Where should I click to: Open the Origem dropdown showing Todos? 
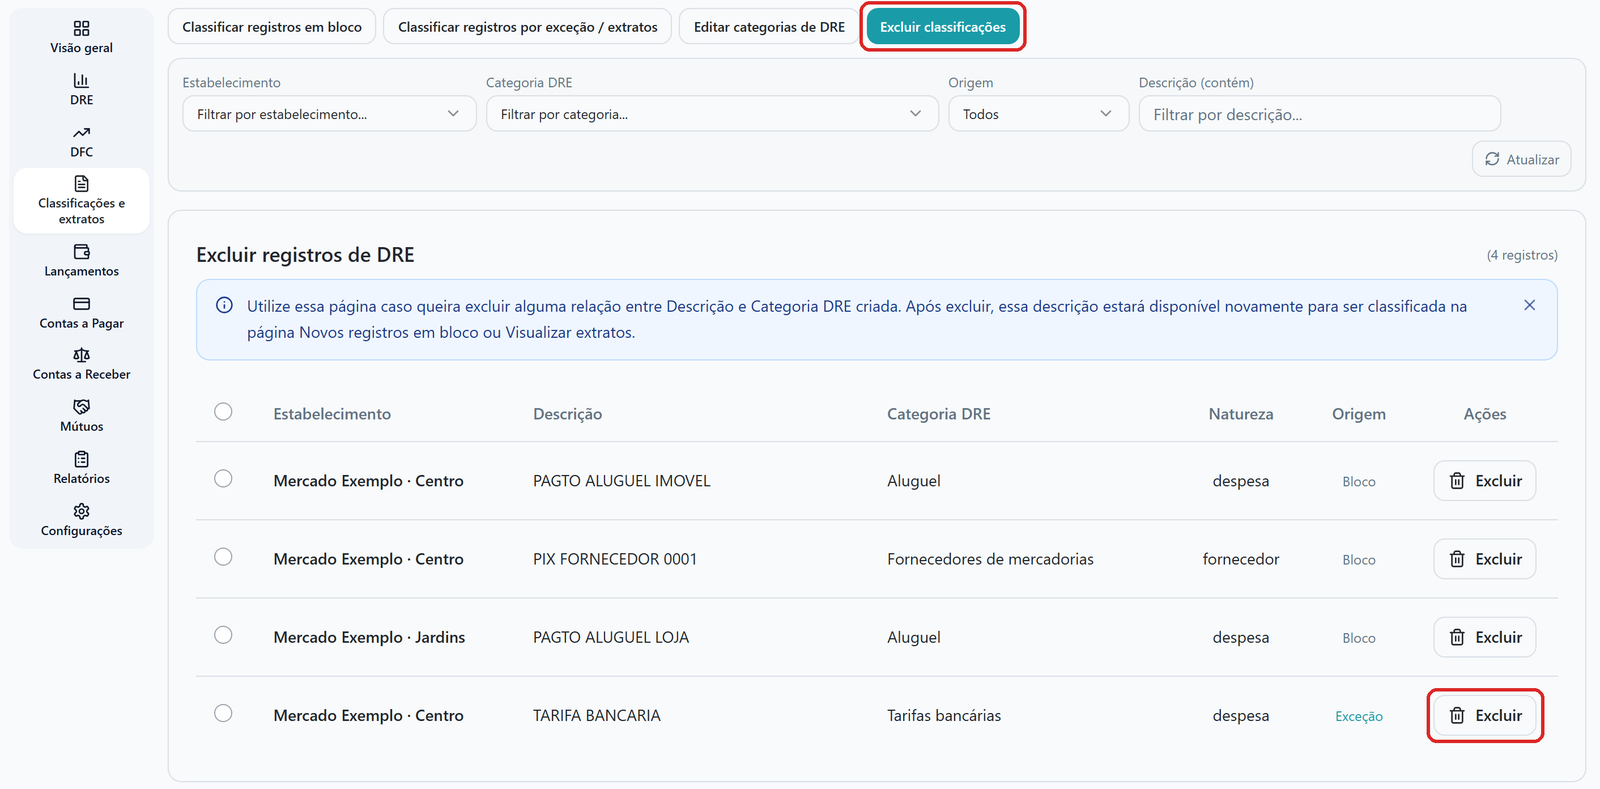[x=1038, y=114]
